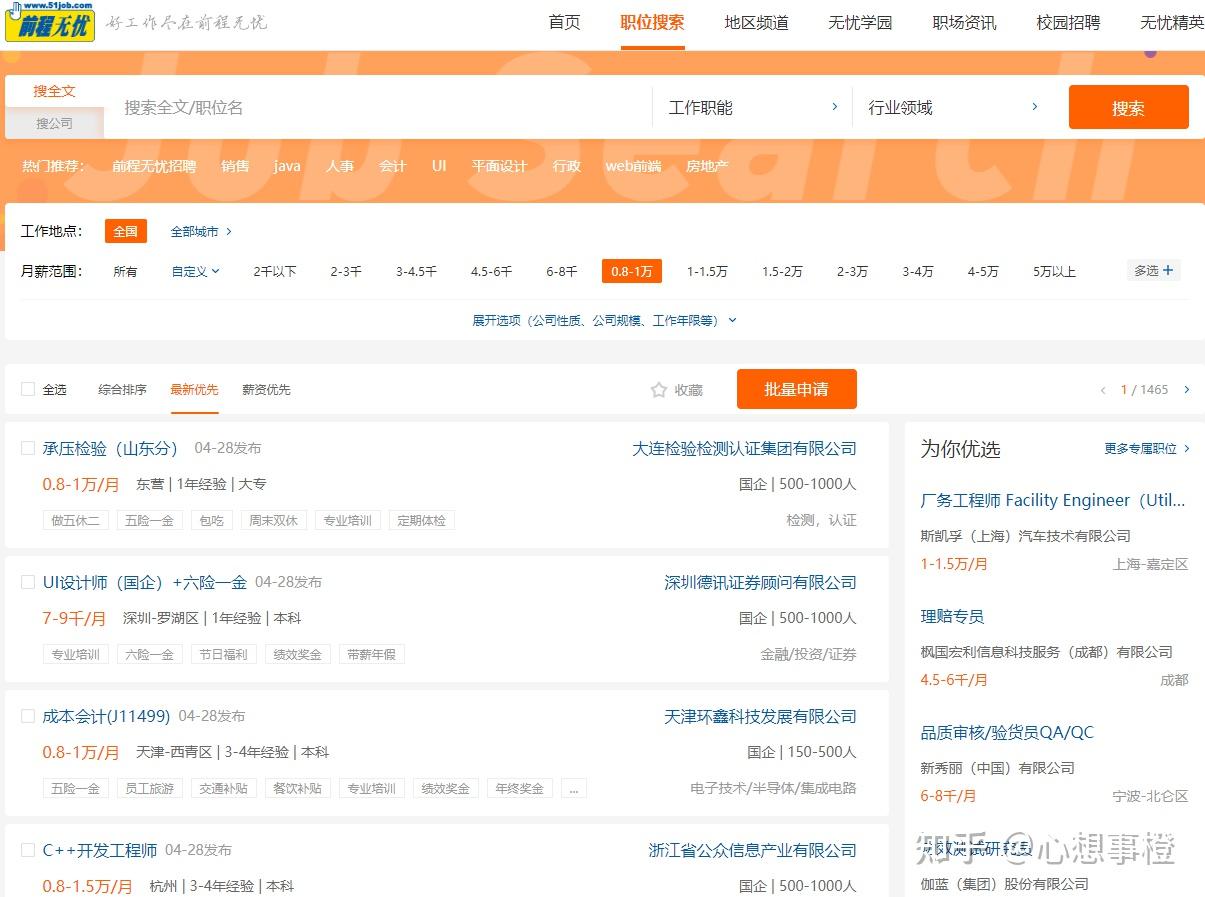The height and width of the screenshot is (897, 1205).
Task: Open recommended job 品质审核/验货员QA/QC
Action: click(x=1007, y=733)
